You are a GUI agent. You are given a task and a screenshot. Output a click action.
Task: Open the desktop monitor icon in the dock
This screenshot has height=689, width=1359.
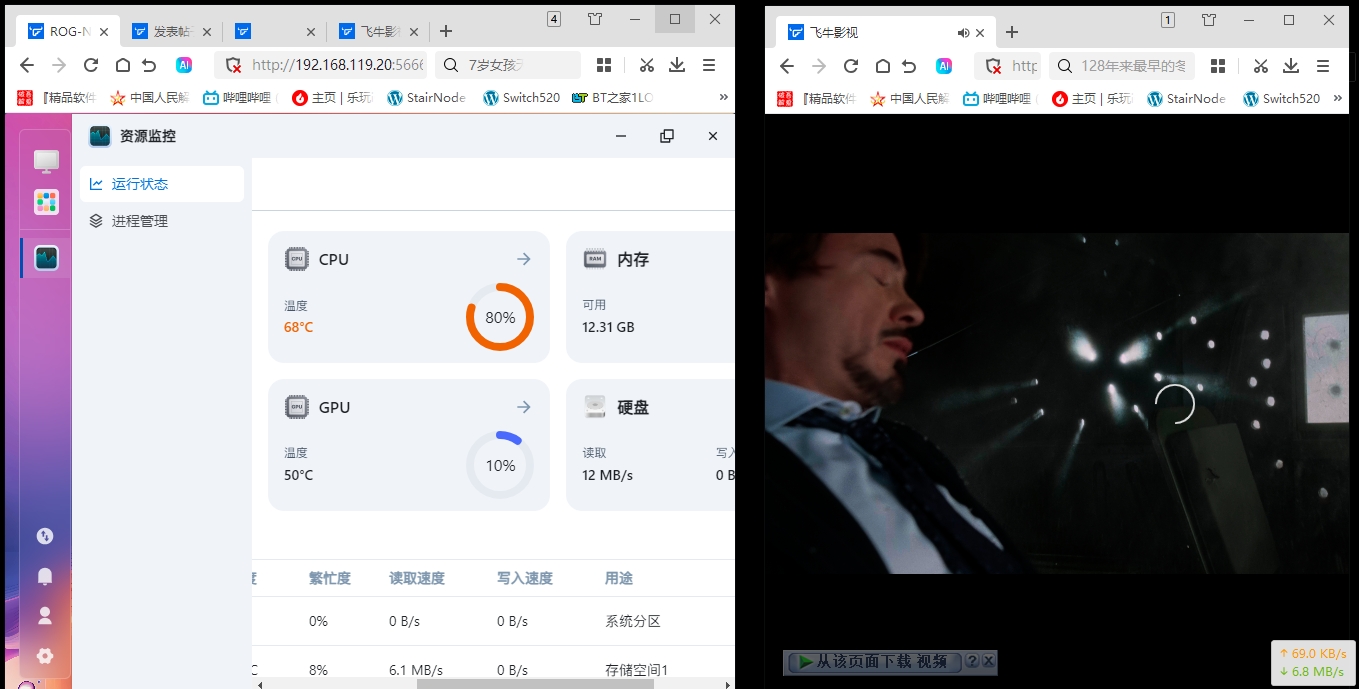pyautogui.click(x=46, y=161)
